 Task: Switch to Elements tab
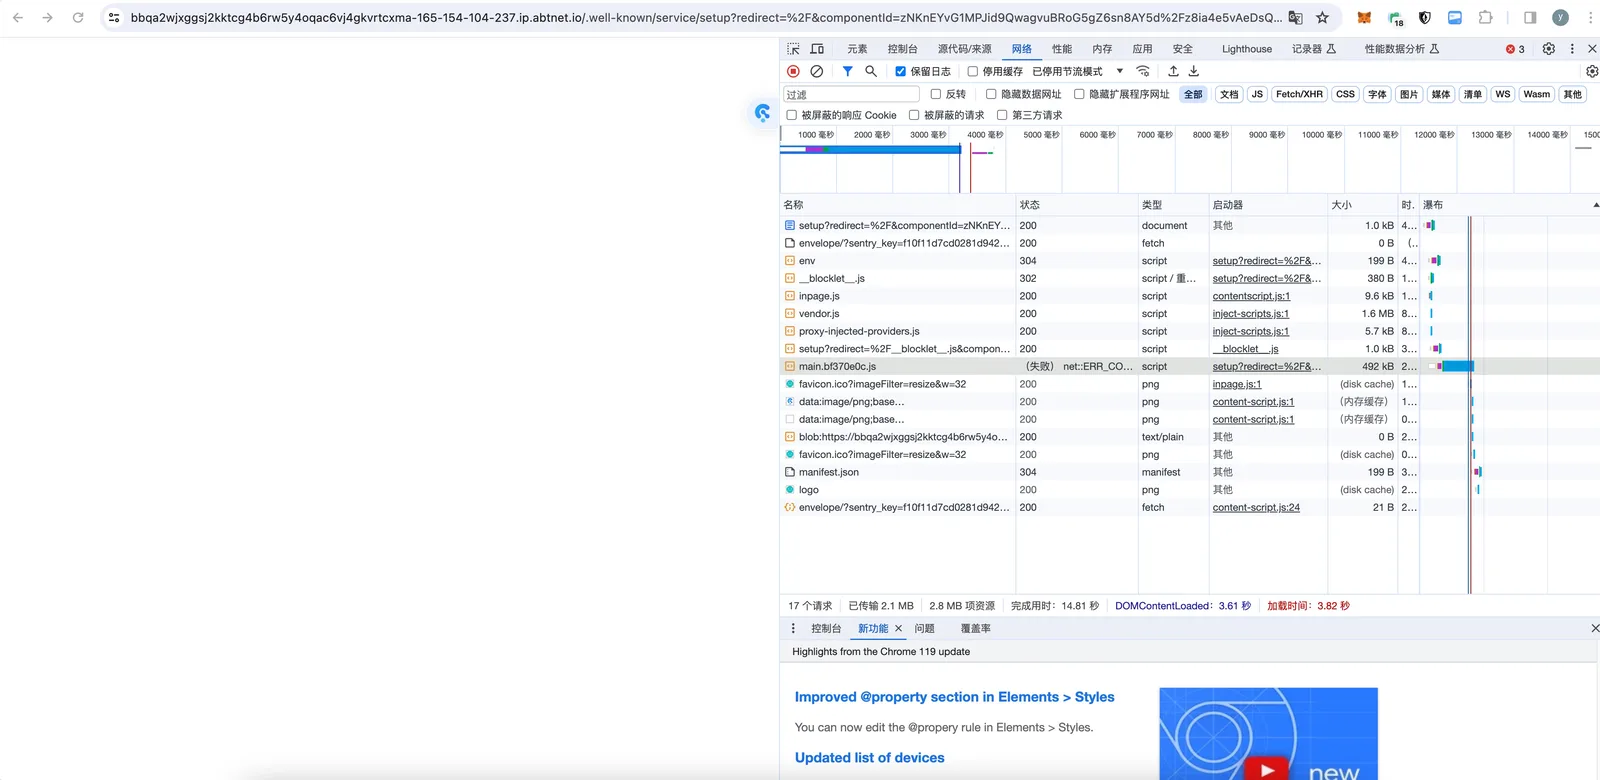click(x=857, y=49)
